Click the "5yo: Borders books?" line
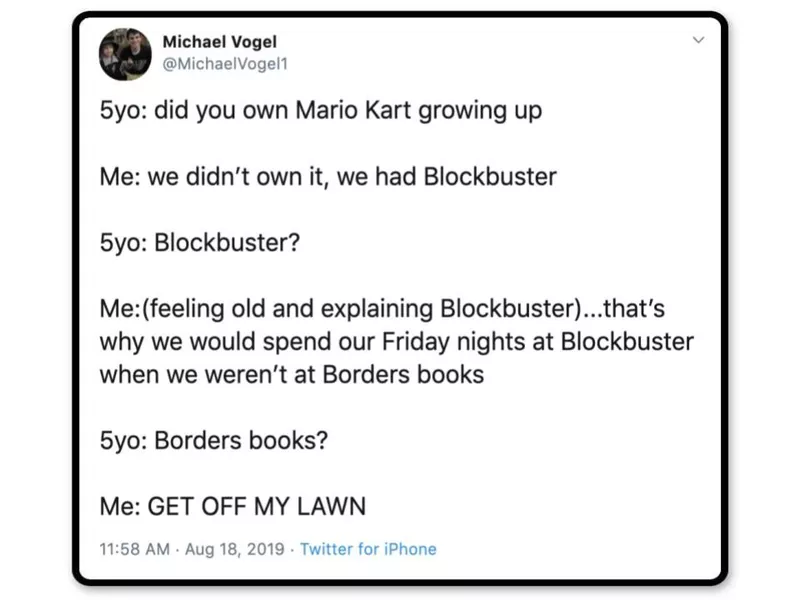800x600 pixels. point(214,441)
